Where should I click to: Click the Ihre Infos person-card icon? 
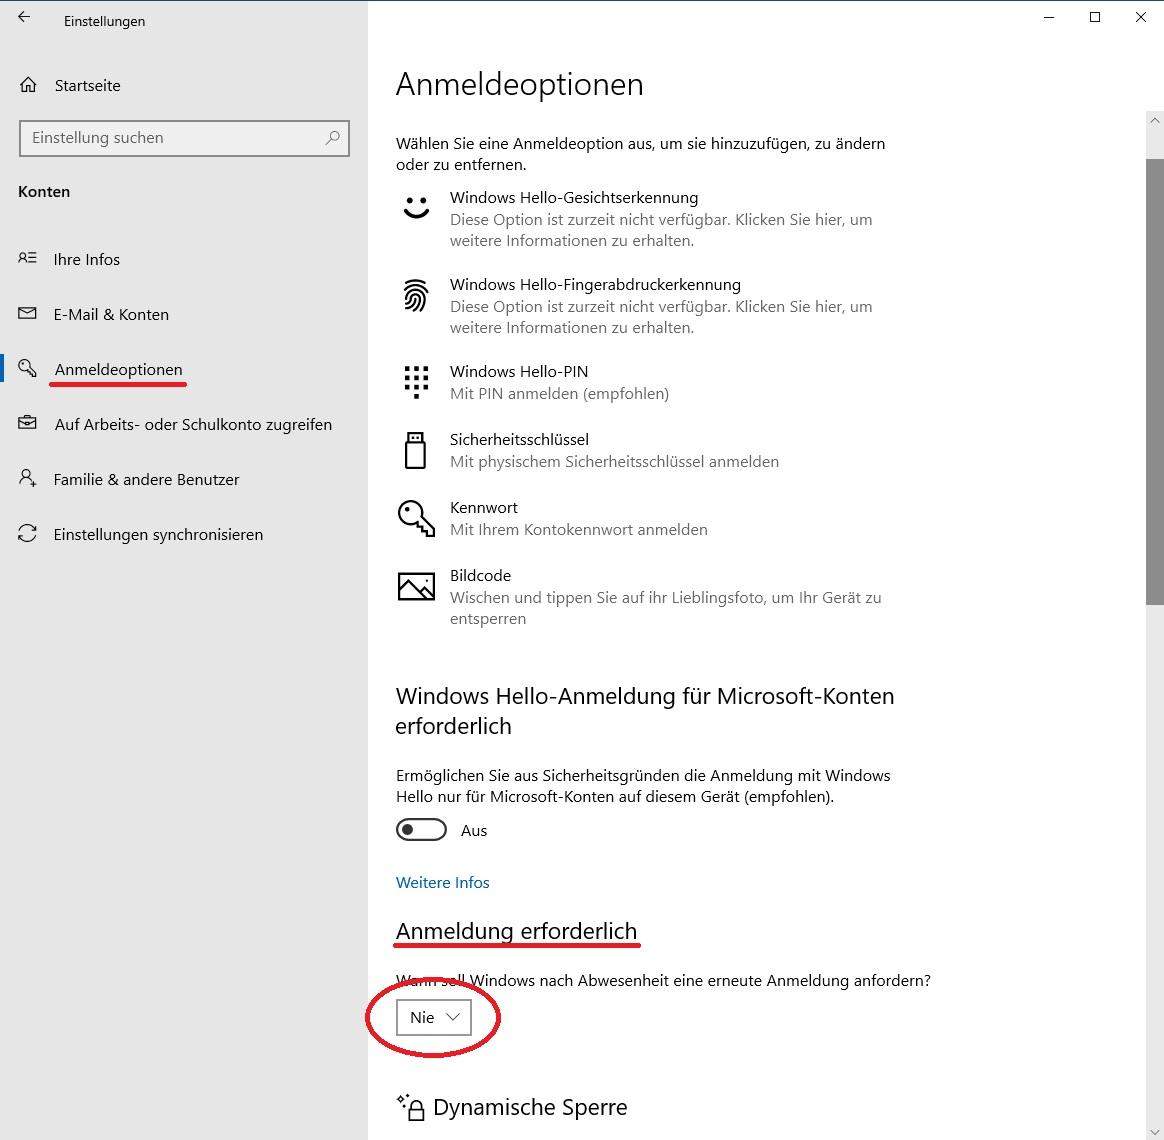tap(27, 258)
